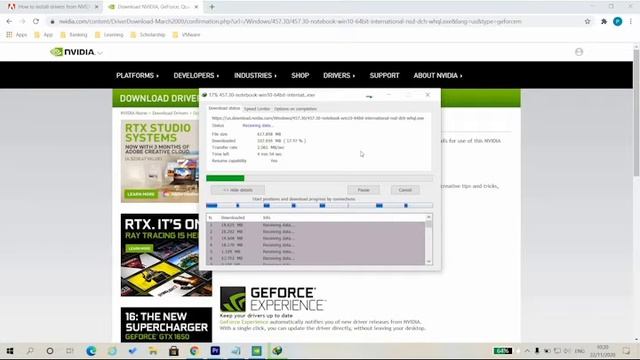
Task: Click the connections list scrollbar down arrow
Action: click(x=429, y=262)
